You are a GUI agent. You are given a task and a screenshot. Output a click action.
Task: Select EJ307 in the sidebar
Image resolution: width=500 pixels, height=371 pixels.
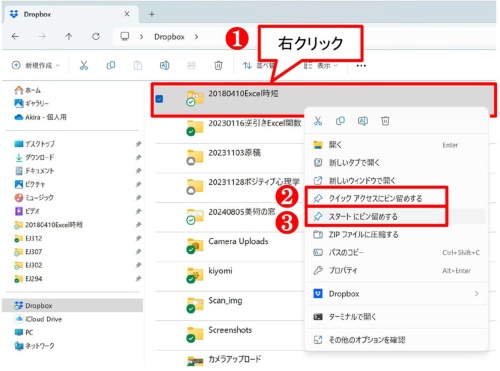pos(28,252)
